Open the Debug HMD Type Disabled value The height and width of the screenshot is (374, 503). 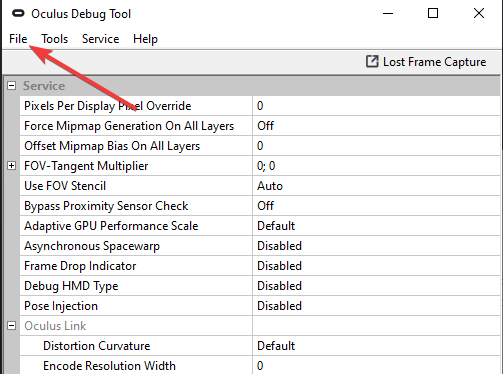point(377,286)
